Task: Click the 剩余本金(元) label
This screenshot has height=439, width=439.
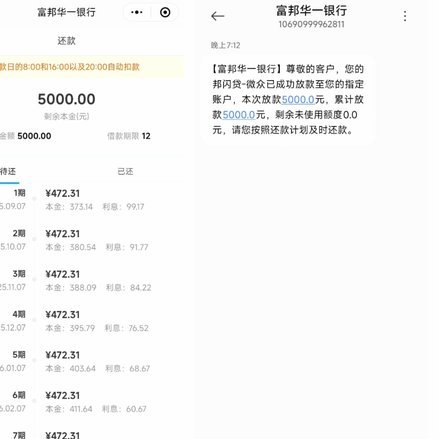Action: (x=66, y=116)
